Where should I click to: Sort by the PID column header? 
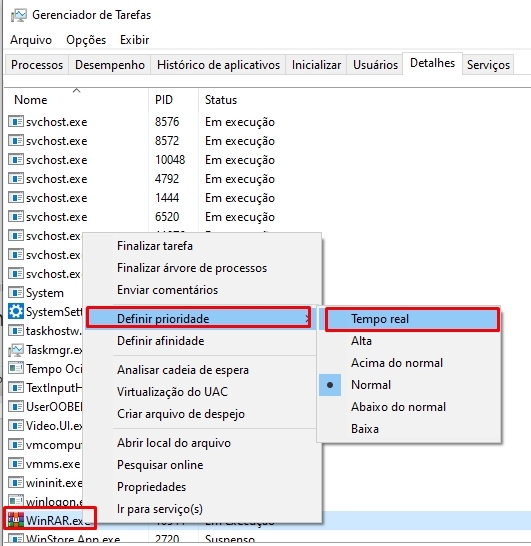click(x=173, y=100)
